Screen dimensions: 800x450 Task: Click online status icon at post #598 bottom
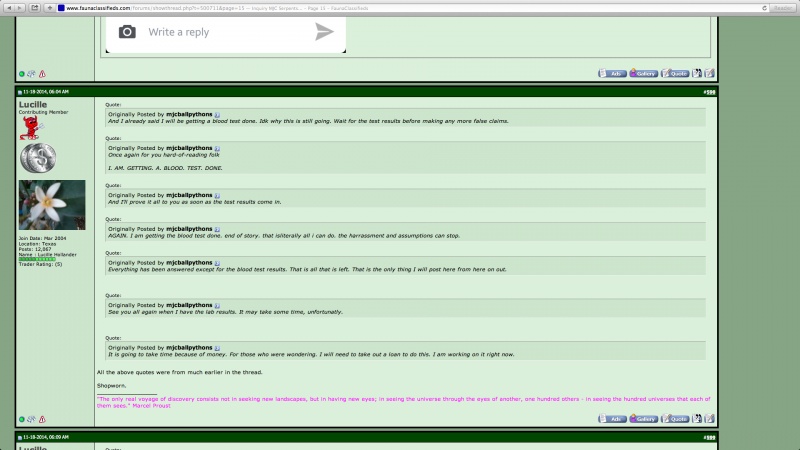pyautogui.click(x=22, y=419)
